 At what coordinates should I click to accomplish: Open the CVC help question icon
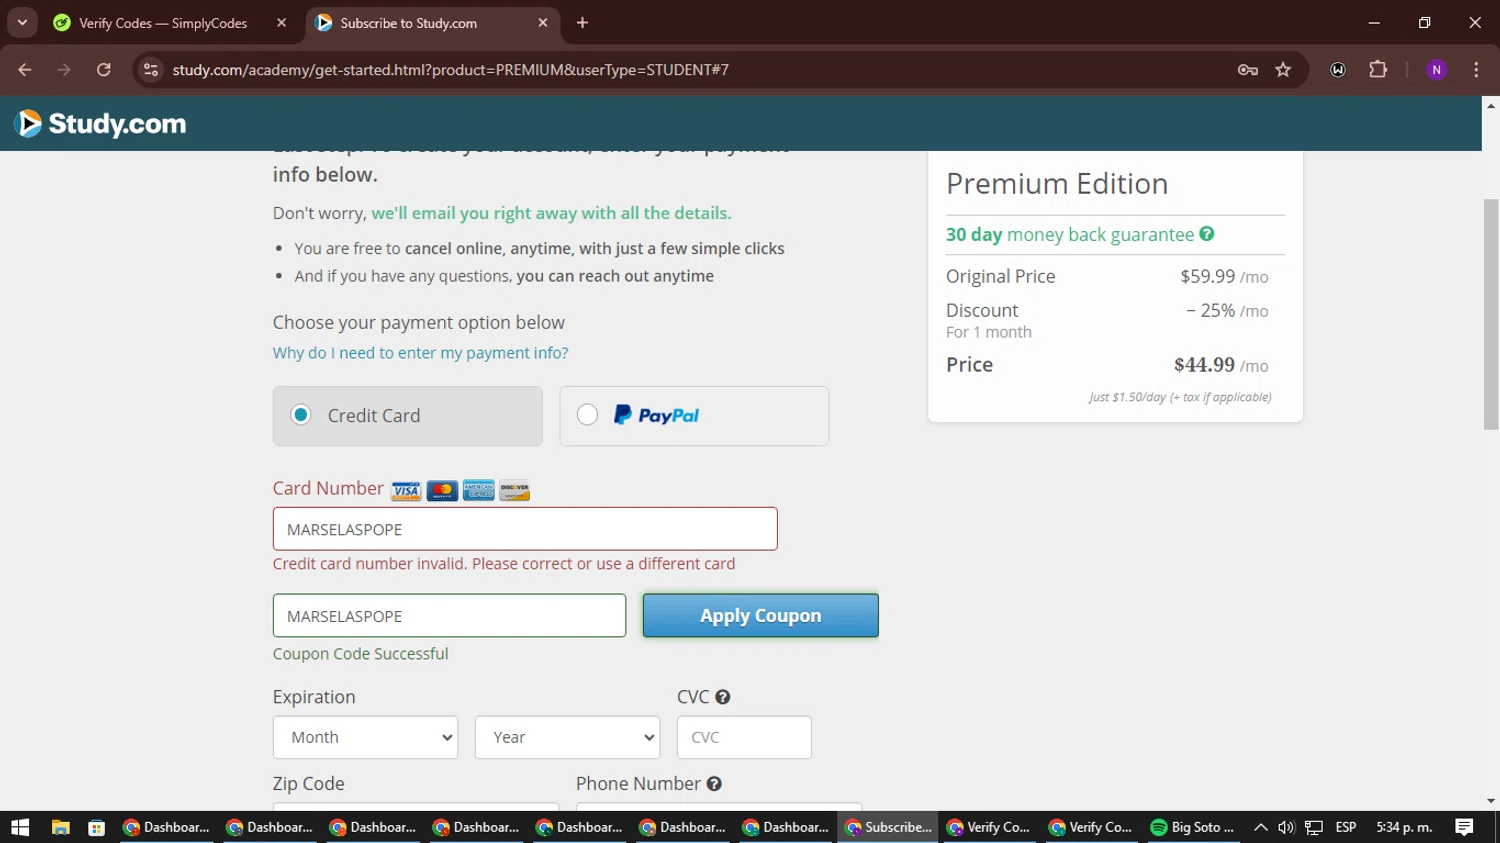tap(723, 697)
